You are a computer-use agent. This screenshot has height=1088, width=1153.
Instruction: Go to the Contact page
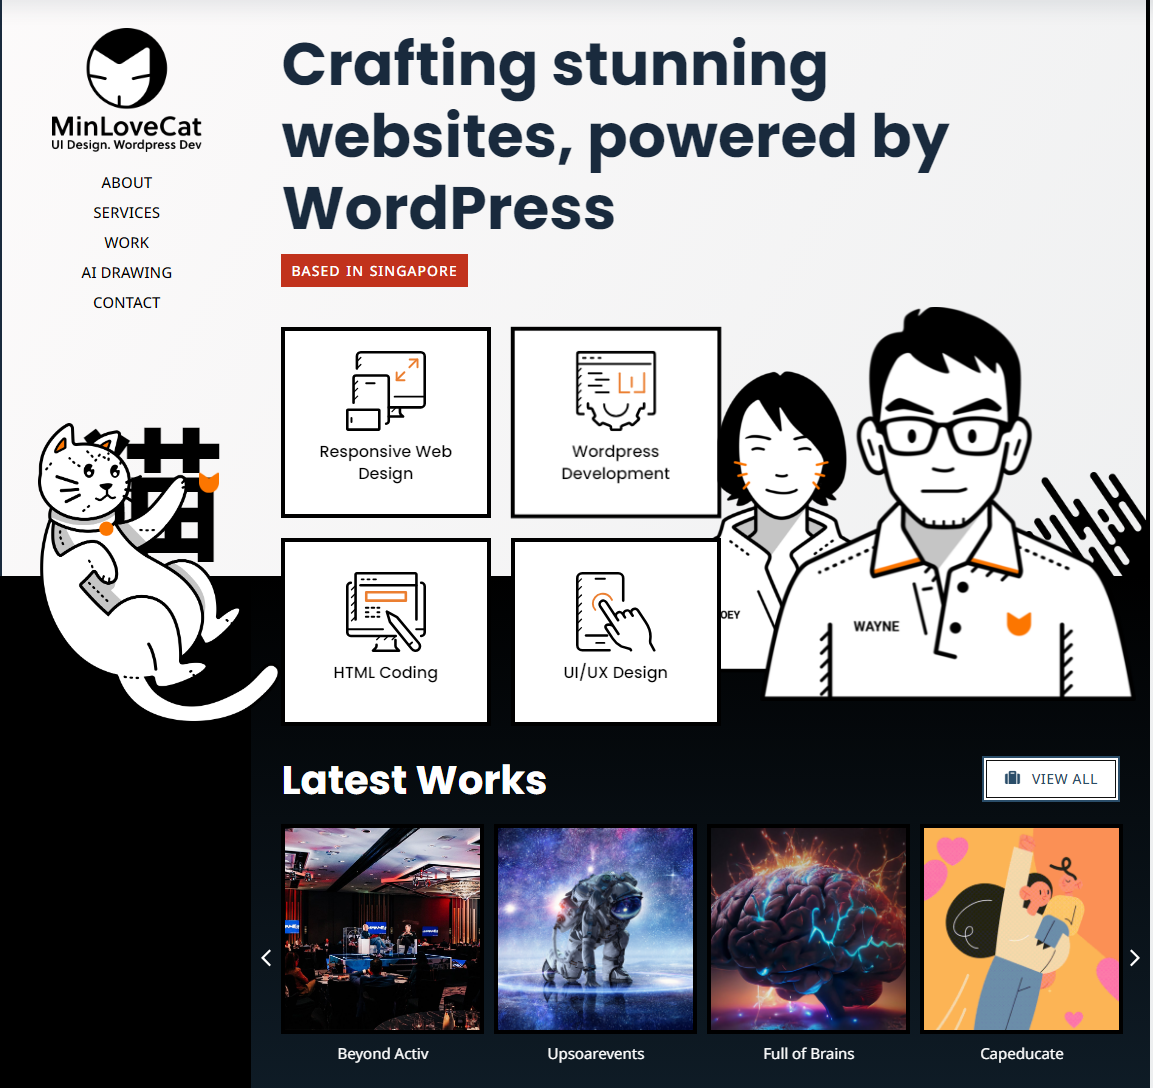click(127, 303)
